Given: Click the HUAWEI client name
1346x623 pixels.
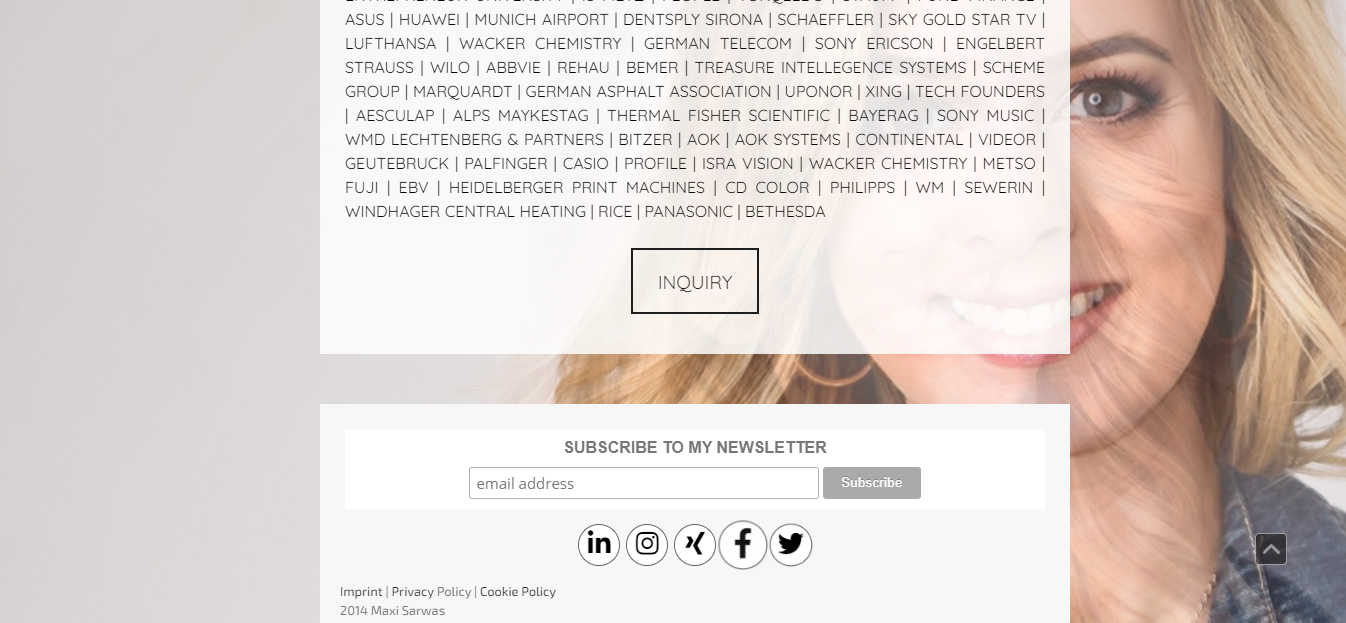Looking at the screenshot, I should tap(429, 19).
